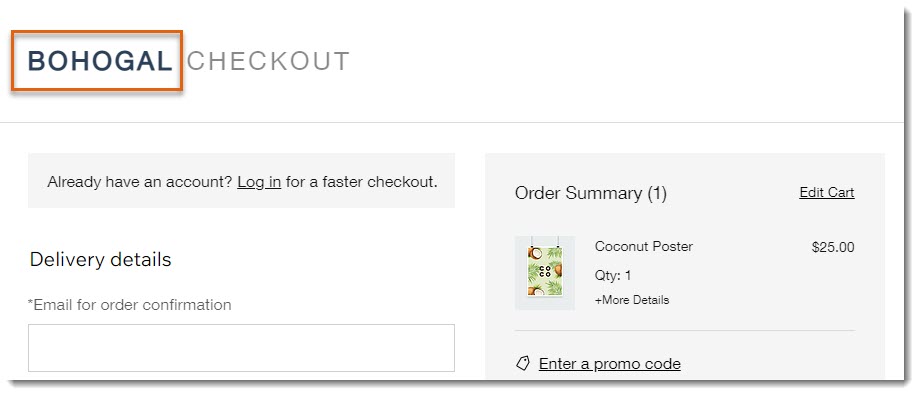Click the CHECKOUT header text
The width and height of the screenshot is (919, 395).
268,62
